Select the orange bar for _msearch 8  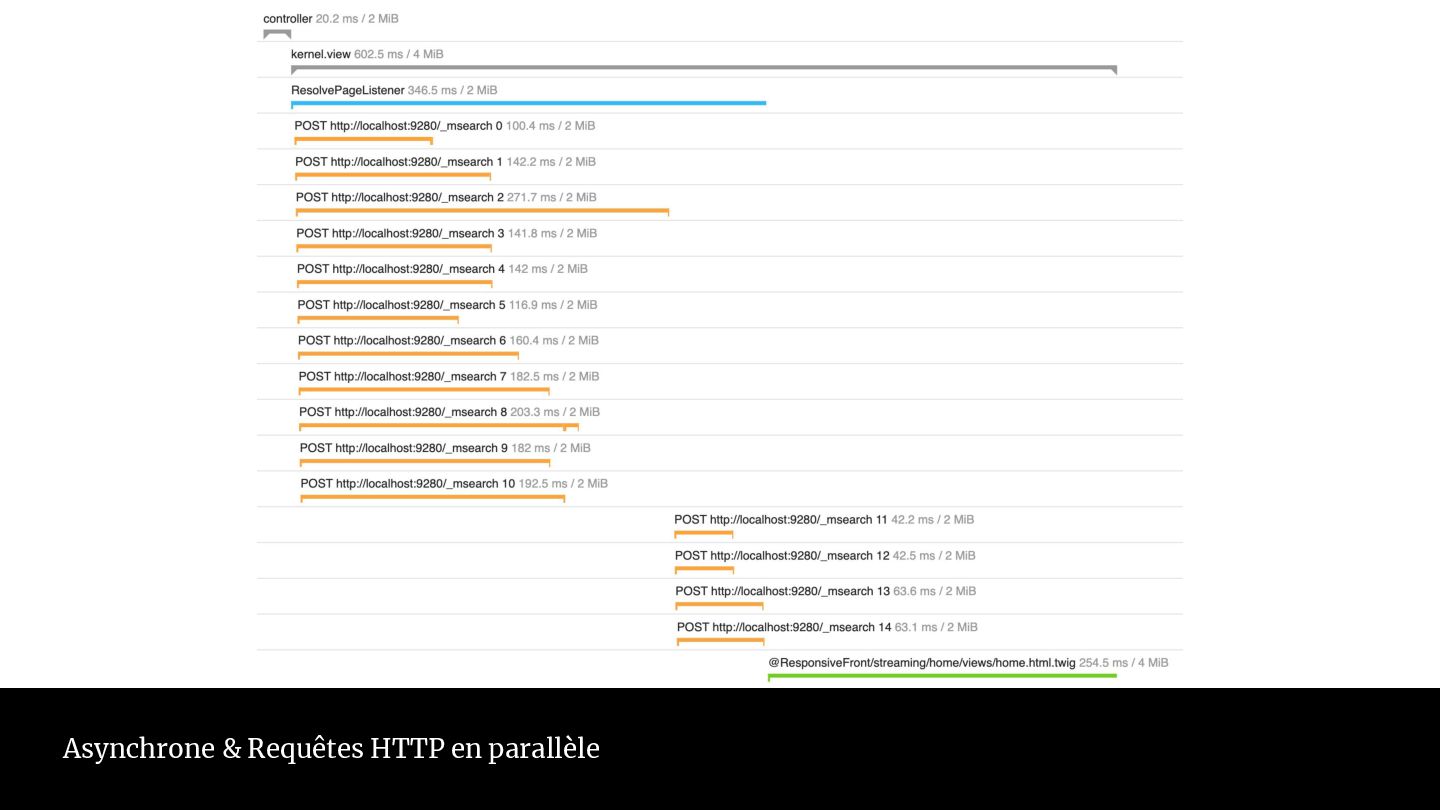[x=438, y=426]
